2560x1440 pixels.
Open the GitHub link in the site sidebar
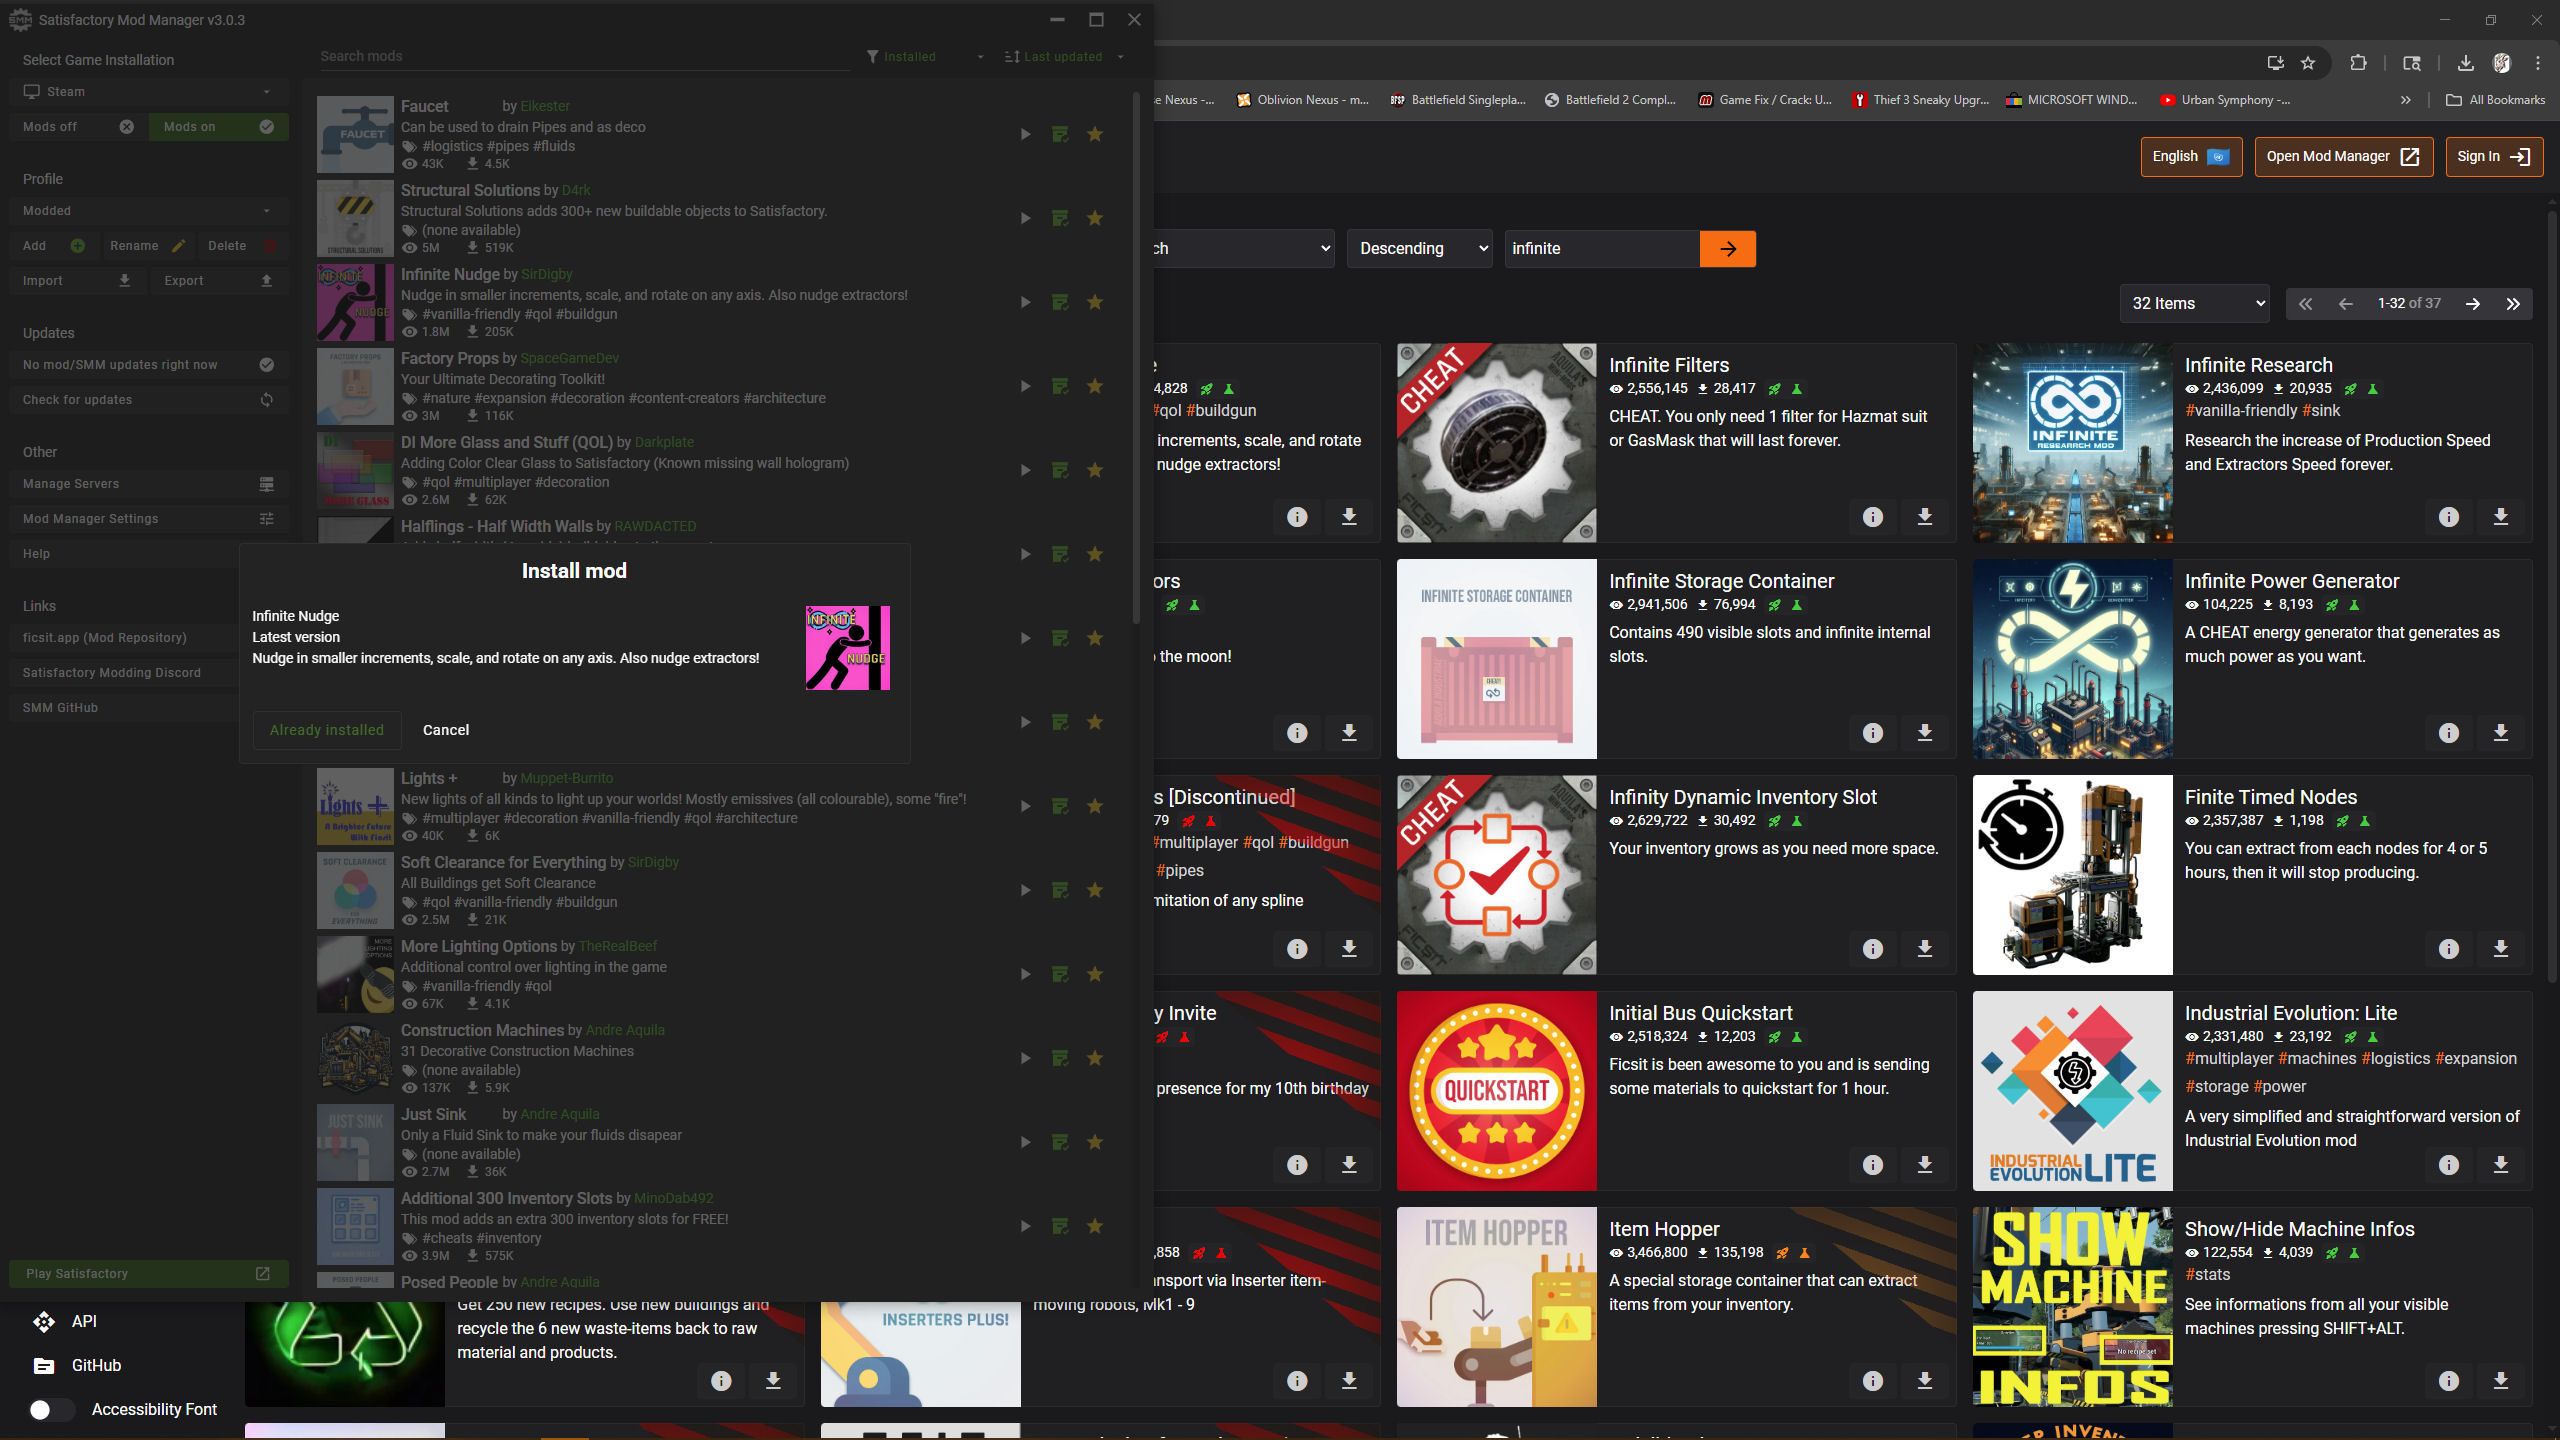(96, 1366)
